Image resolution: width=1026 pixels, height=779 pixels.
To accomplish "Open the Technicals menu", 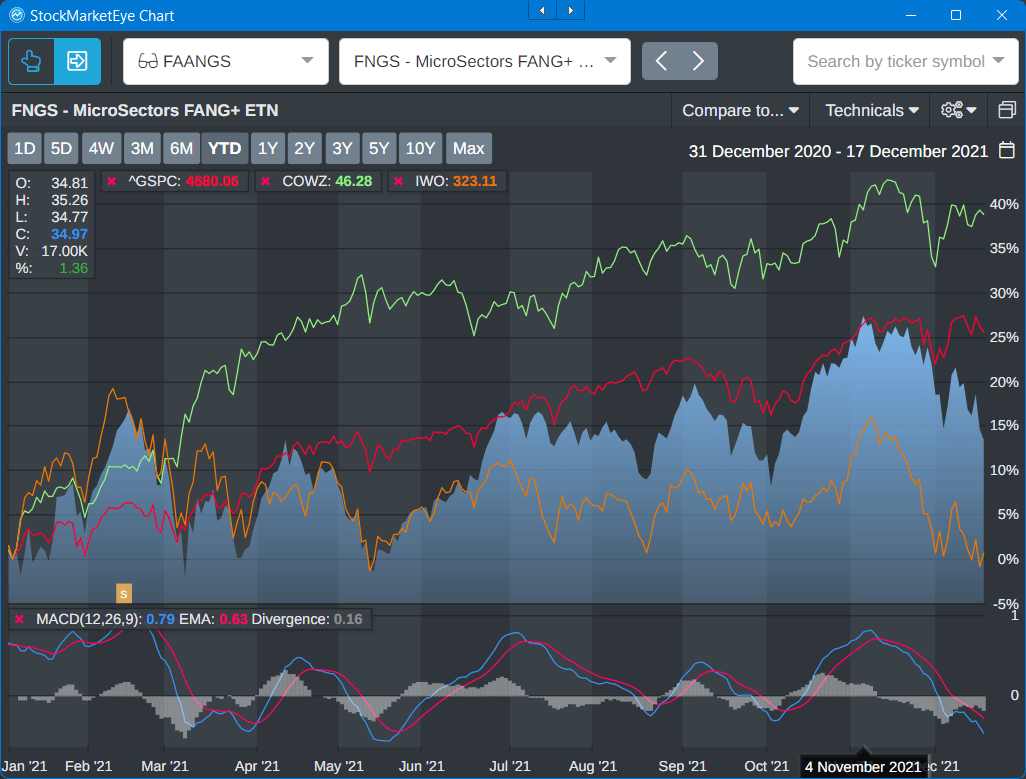I will pos(872,111).
